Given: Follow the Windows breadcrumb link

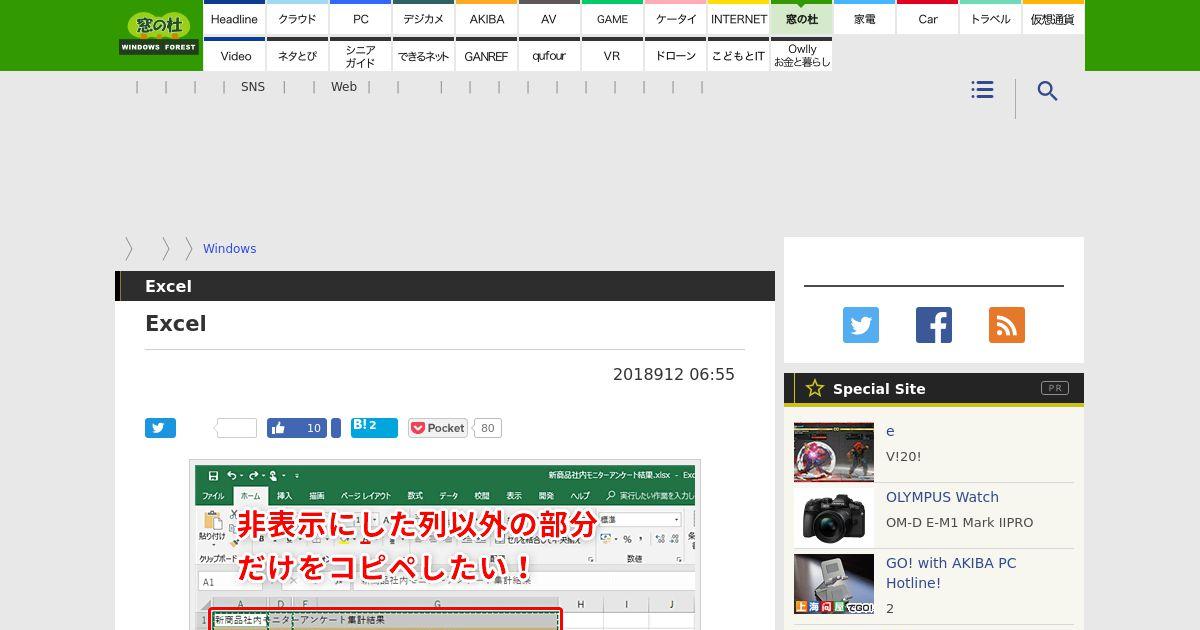Looking at the screenshot, I should tap(229, 248).
